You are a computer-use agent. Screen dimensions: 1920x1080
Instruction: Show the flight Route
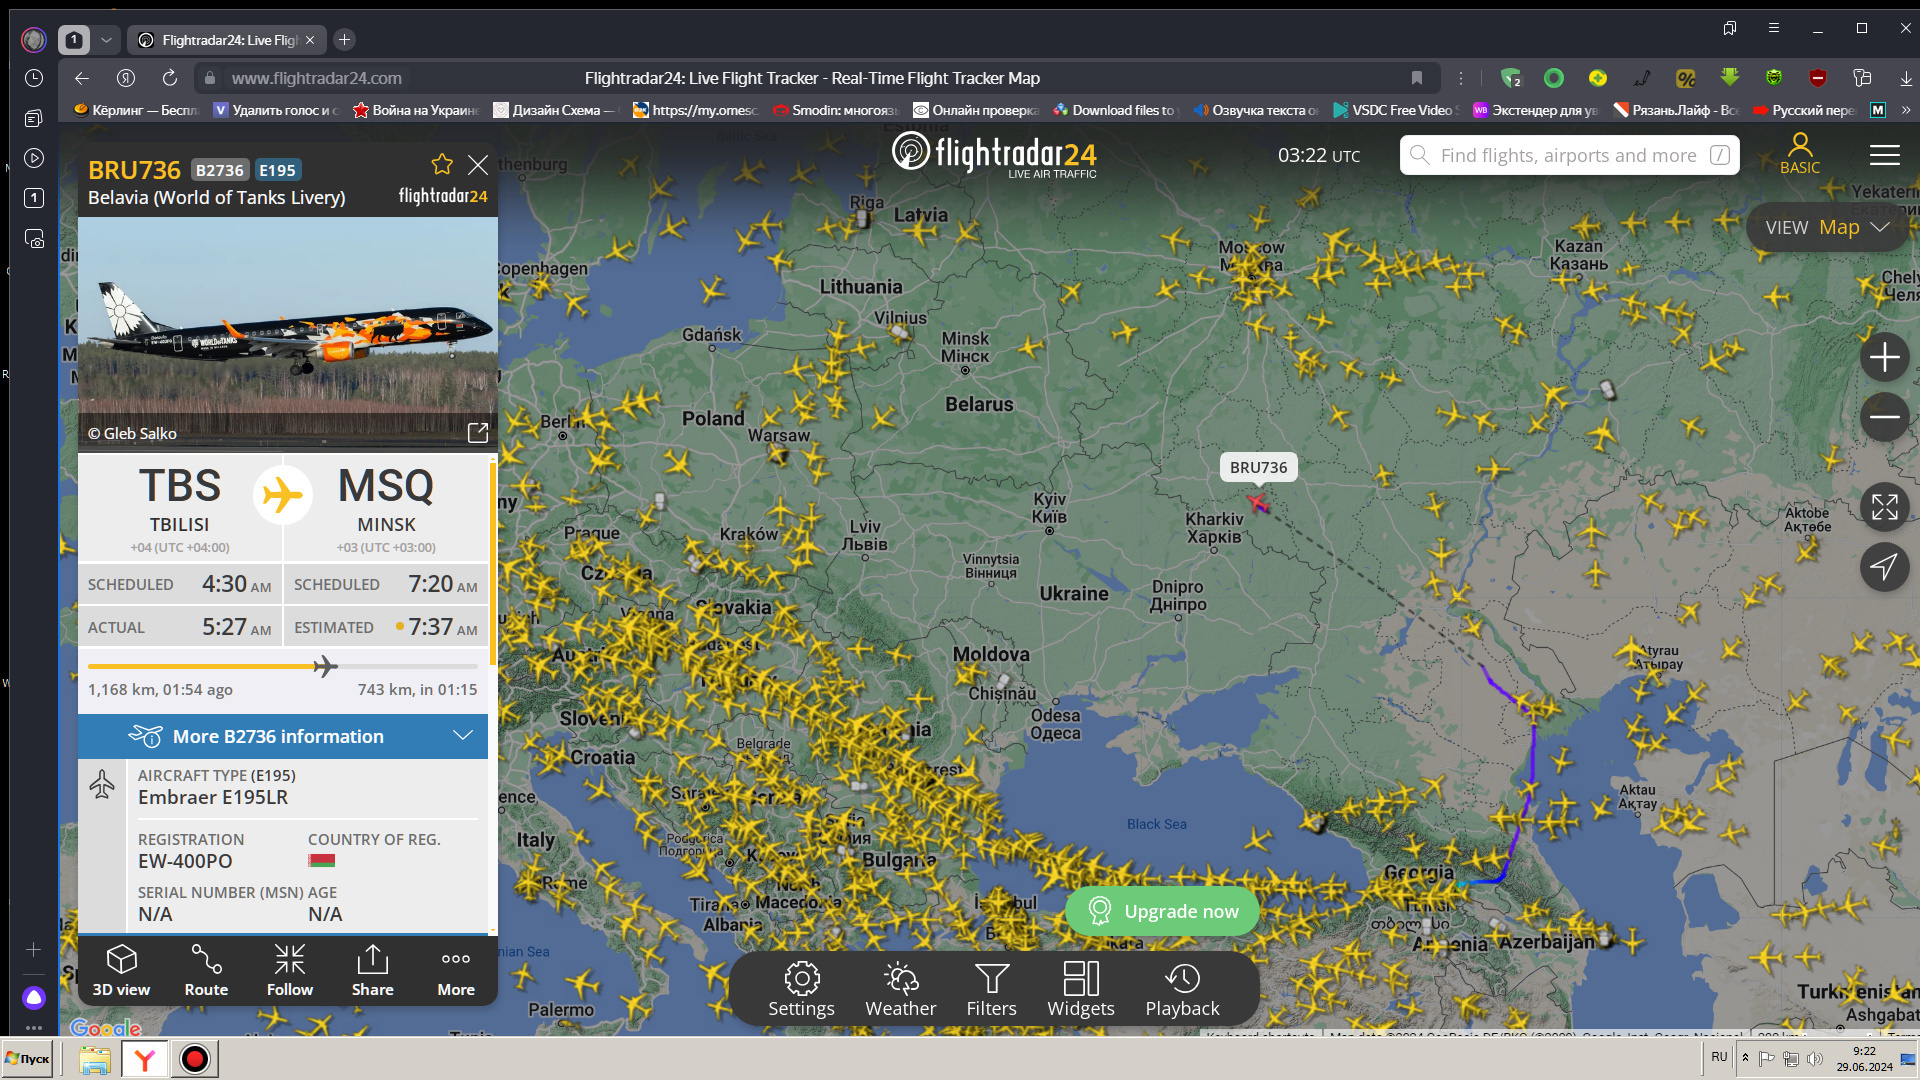pyautogui.click(x=206, y=970)
